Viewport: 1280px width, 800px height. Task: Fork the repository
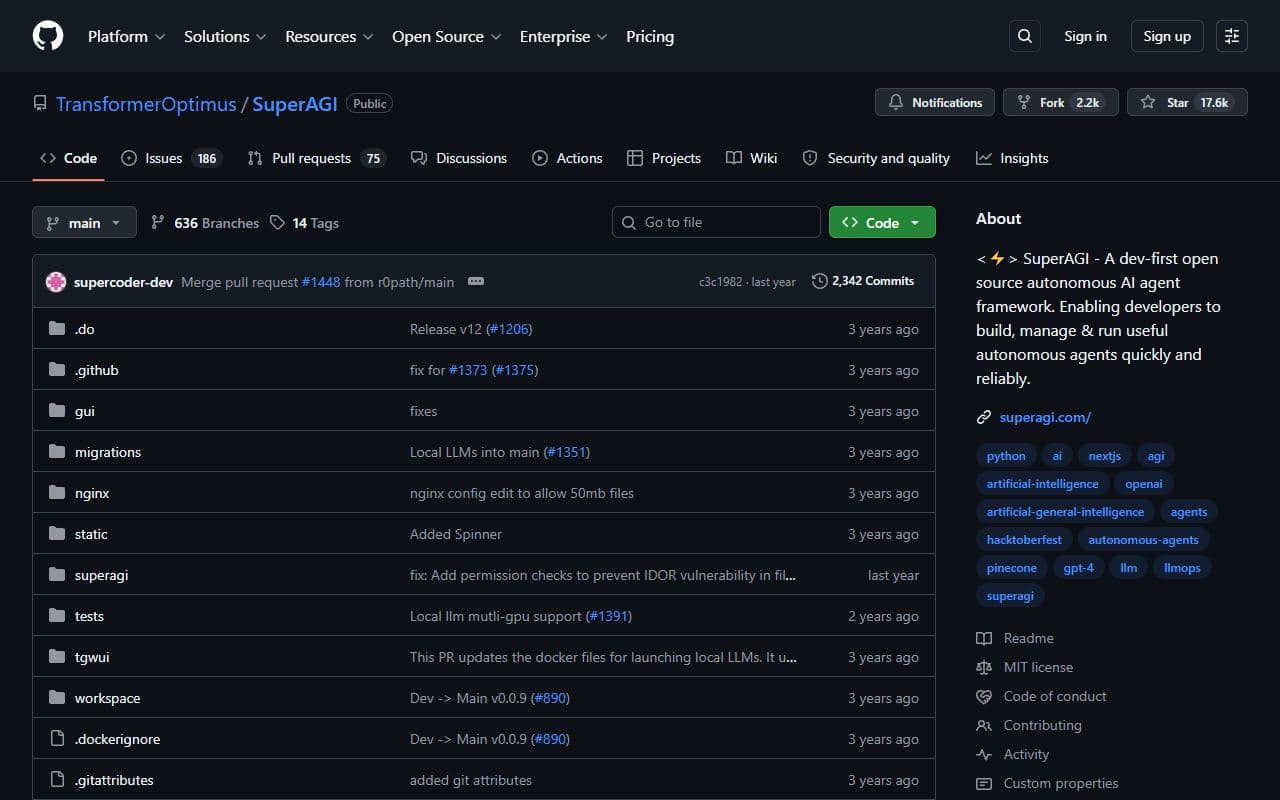click(x=1061, y=102)
